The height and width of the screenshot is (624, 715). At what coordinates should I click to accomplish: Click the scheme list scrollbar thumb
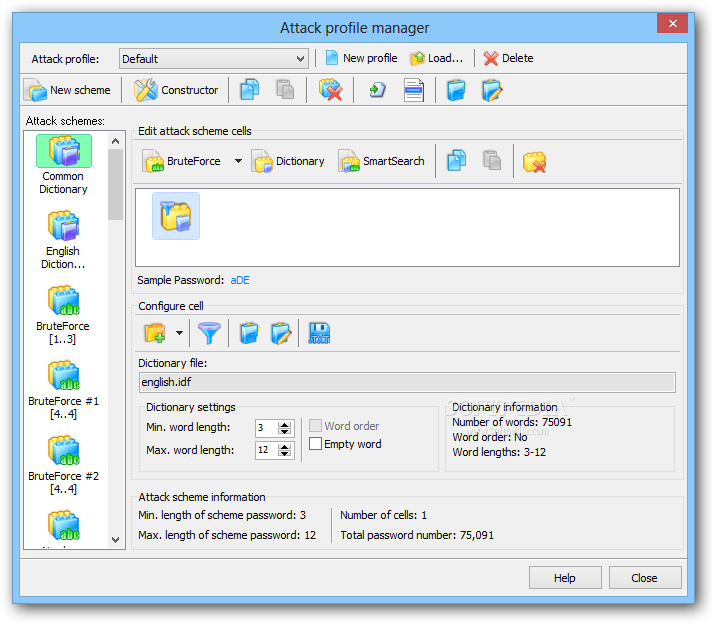115,185
